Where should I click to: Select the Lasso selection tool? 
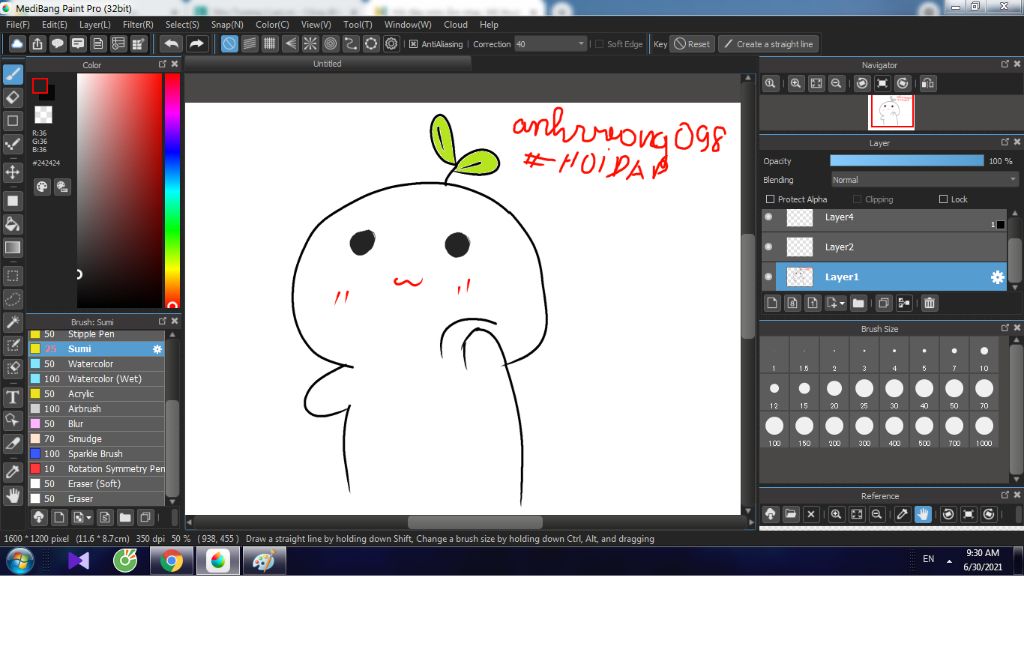[x=13, y=299]
